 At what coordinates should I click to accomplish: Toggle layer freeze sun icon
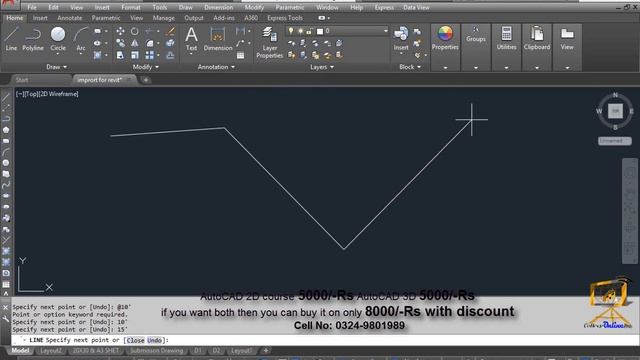(x=300, y=31)
